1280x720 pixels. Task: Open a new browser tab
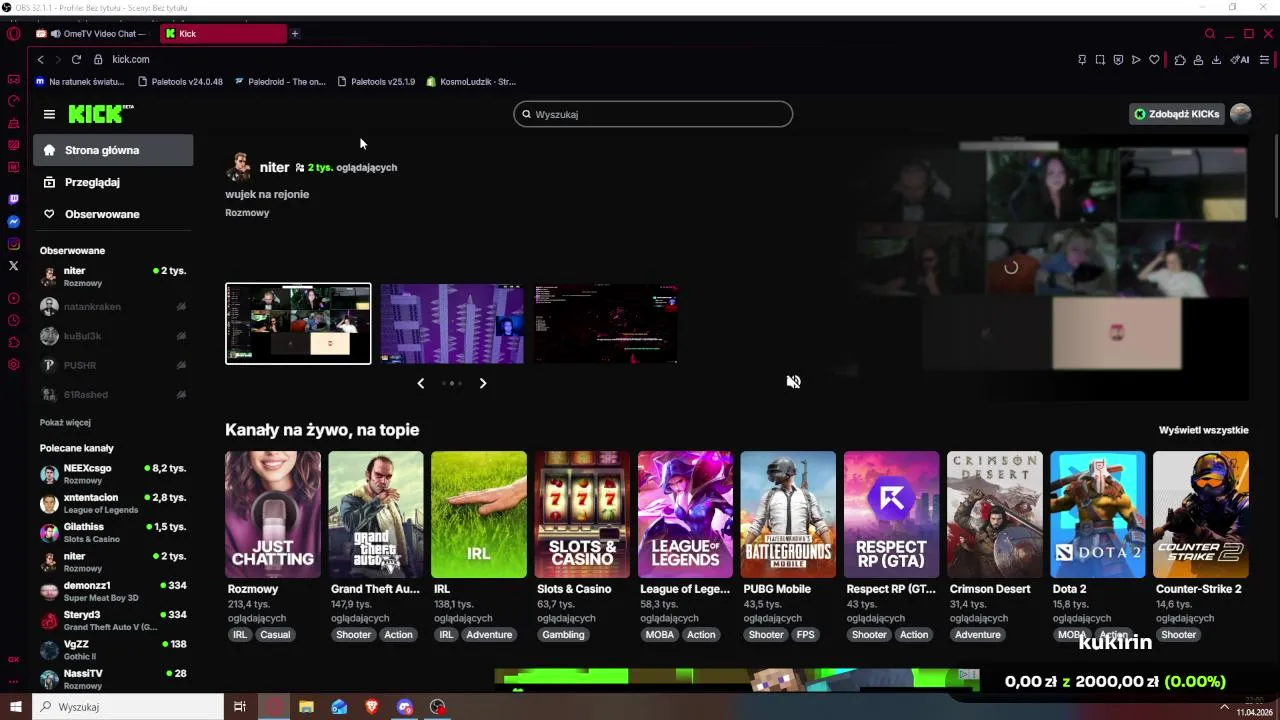[295, 33]
